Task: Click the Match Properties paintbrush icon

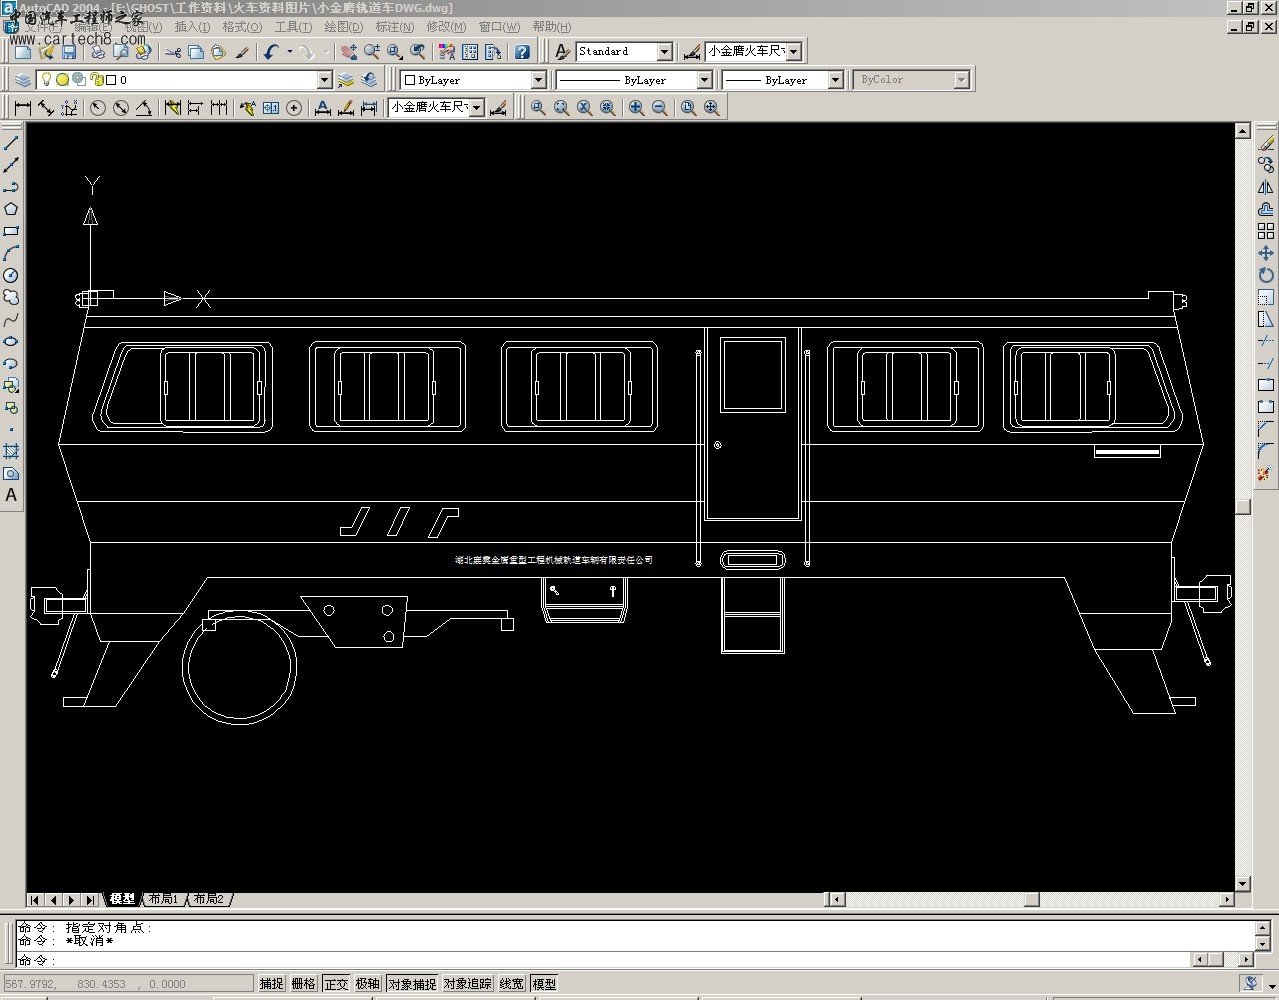Action: click(242, 52)
